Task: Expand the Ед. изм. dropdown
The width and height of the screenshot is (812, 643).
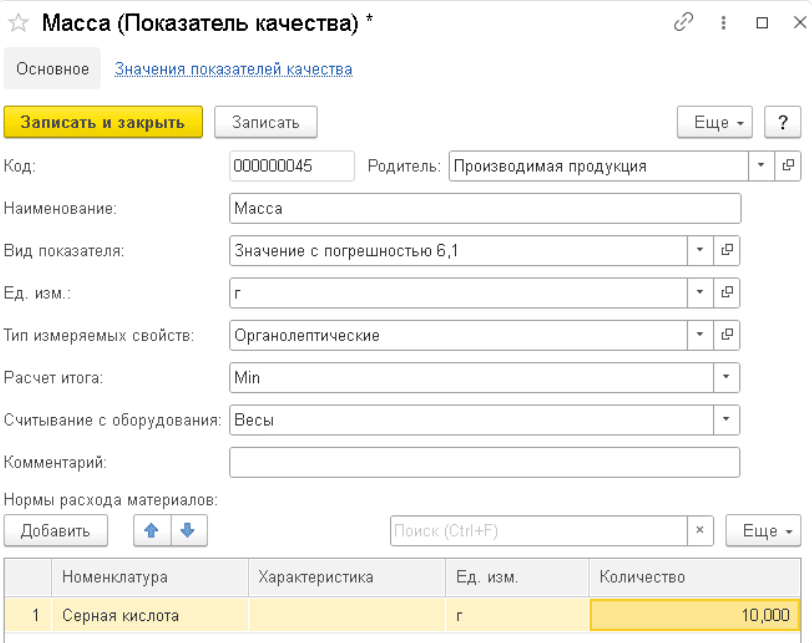Action: point(700,293)
